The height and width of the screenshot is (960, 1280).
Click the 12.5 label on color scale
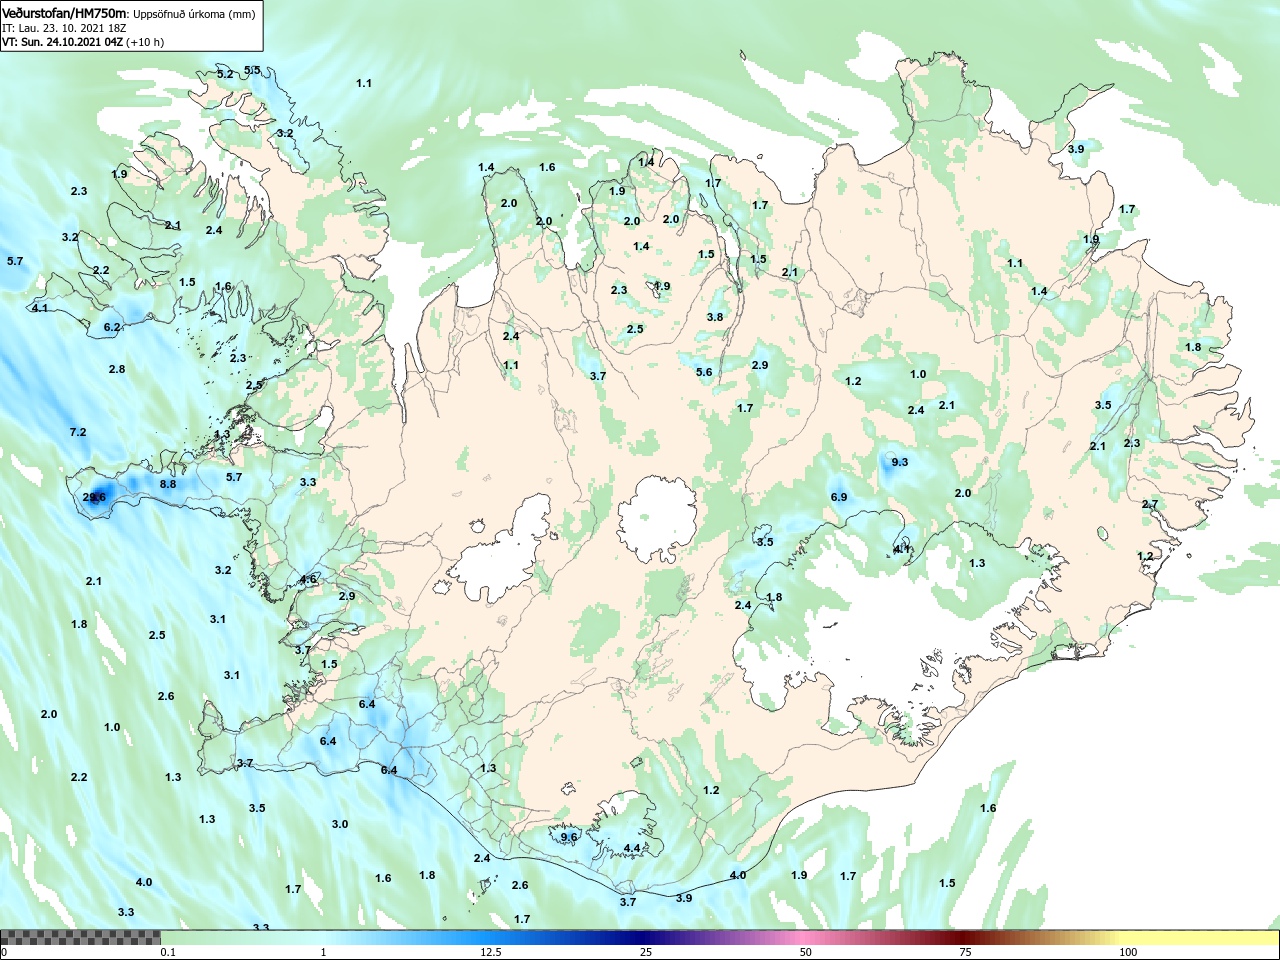click(x=491, y=952)
